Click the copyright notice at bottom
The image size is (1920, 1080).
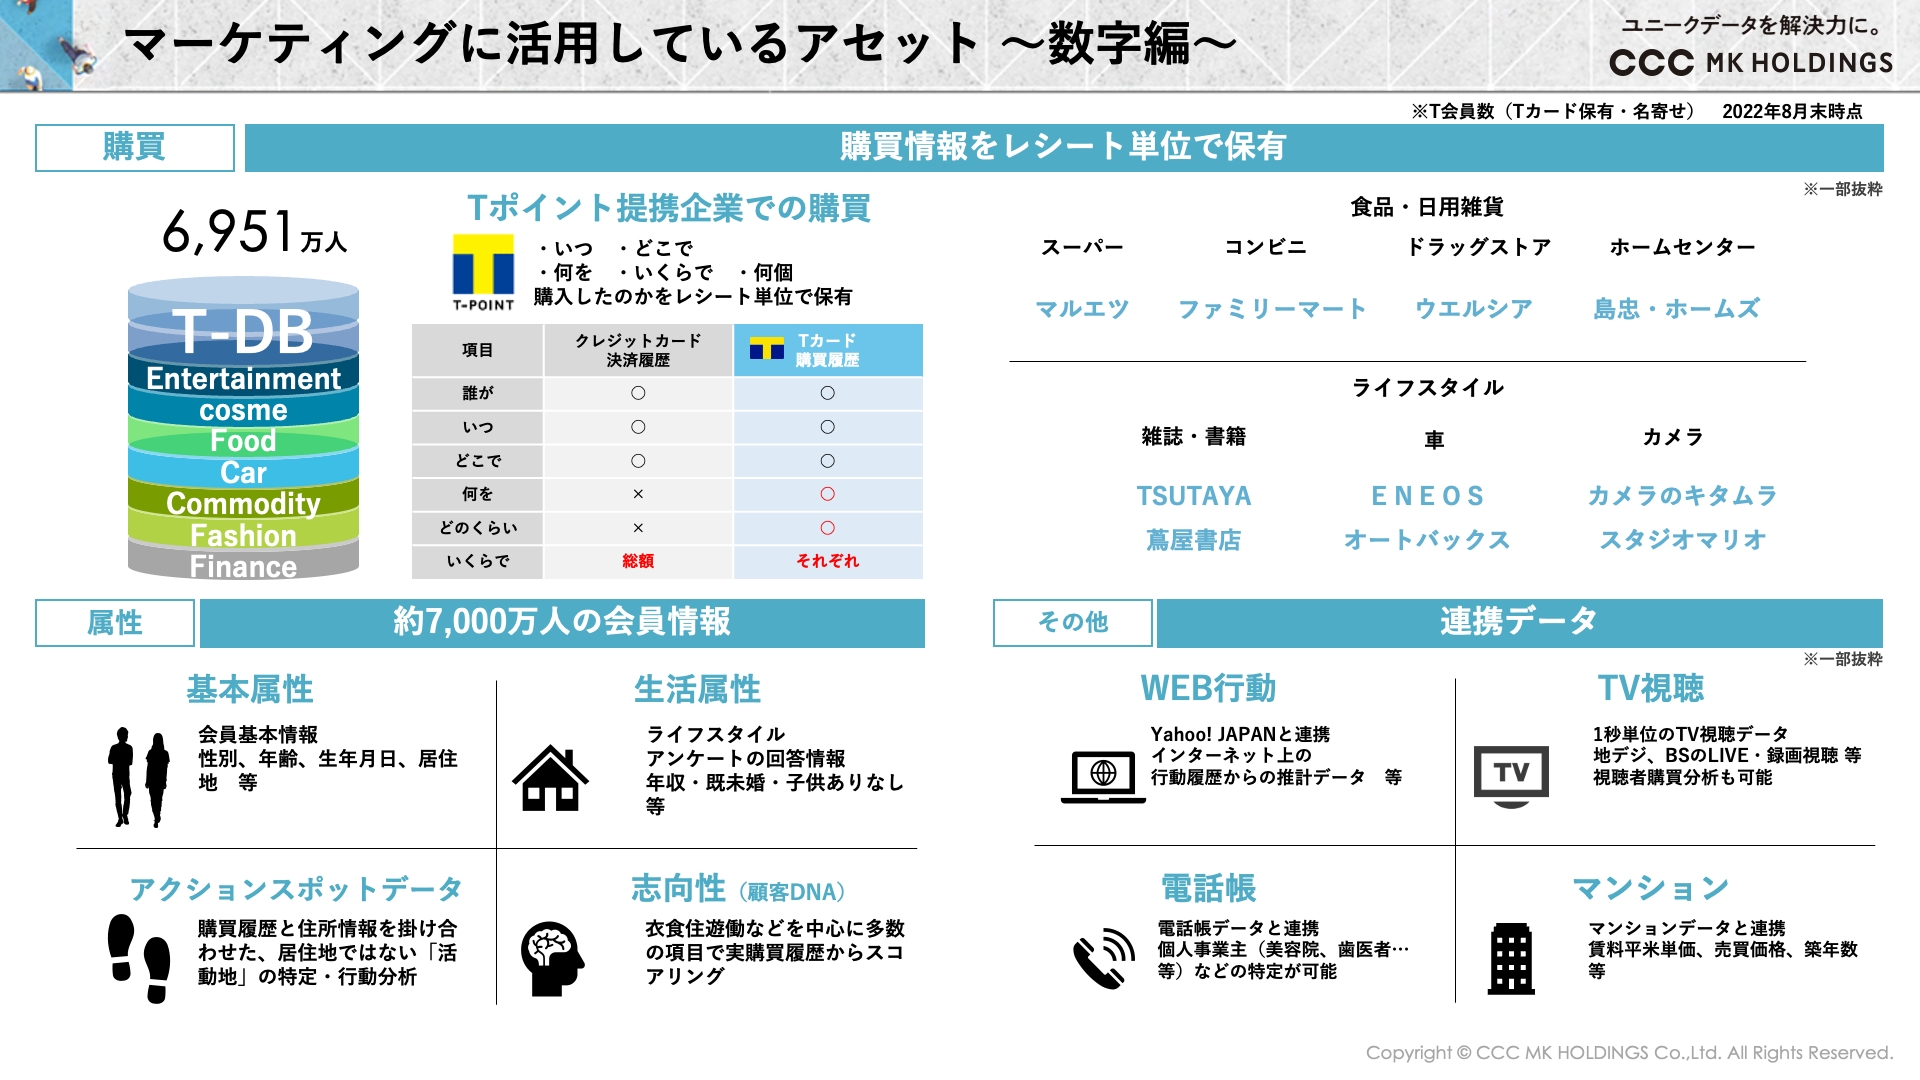[x=1629, y=1052]
